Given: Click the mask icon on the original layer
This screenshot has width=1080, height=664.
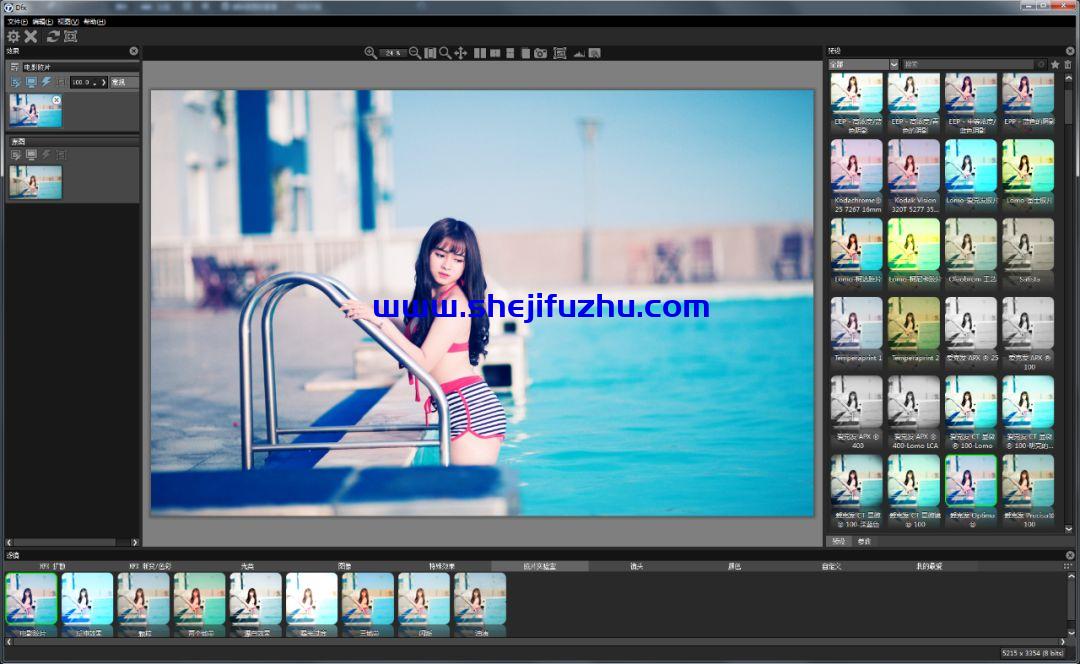Looking at the screenshot, I should point(16,155).
